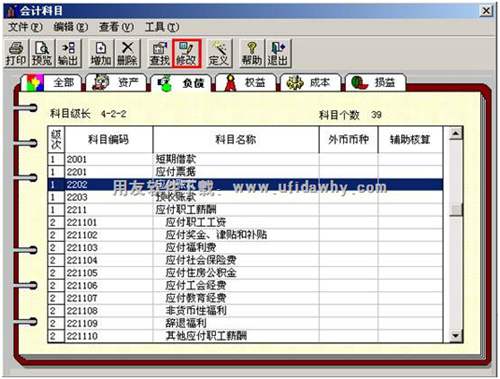This screenshot has height=379, width=500.
Task: Click the 定义 (Define) toolbar icon
Action: click(218, 53)
